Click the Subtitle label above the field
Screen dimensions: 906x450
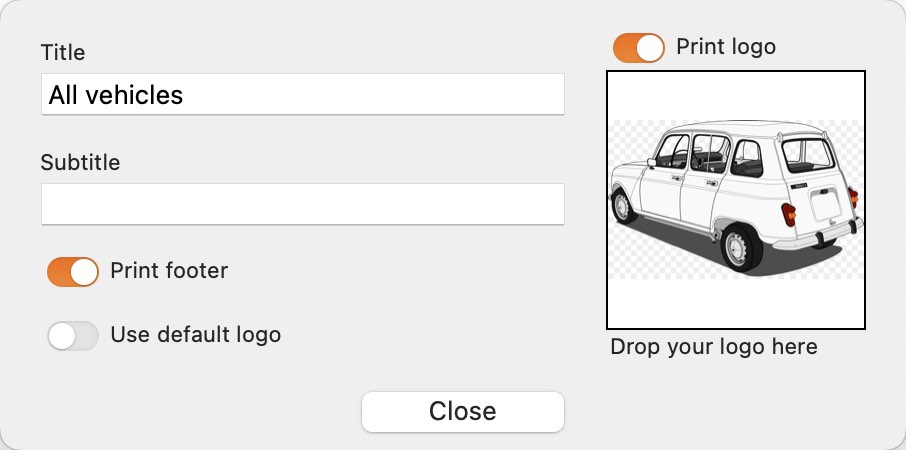80,162
